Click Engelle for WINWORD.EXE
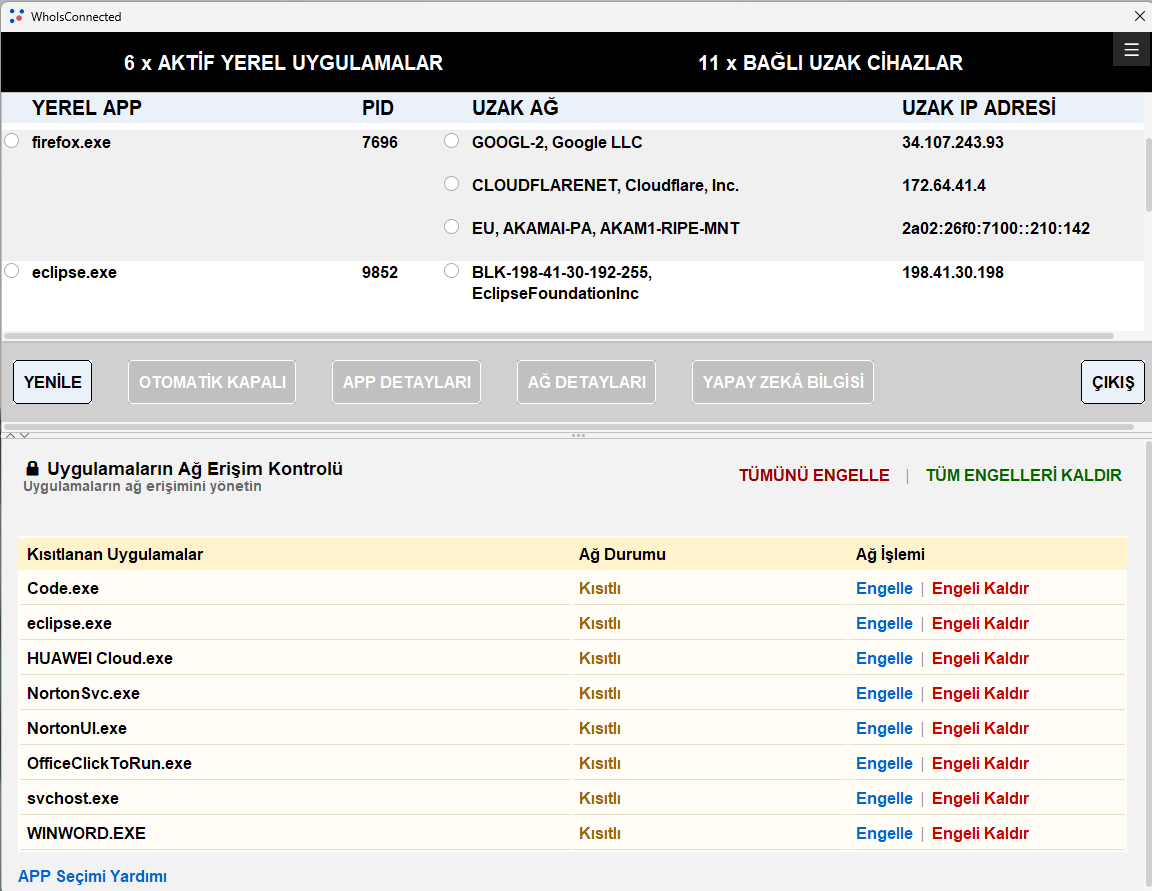 click(x=884, y=834)
